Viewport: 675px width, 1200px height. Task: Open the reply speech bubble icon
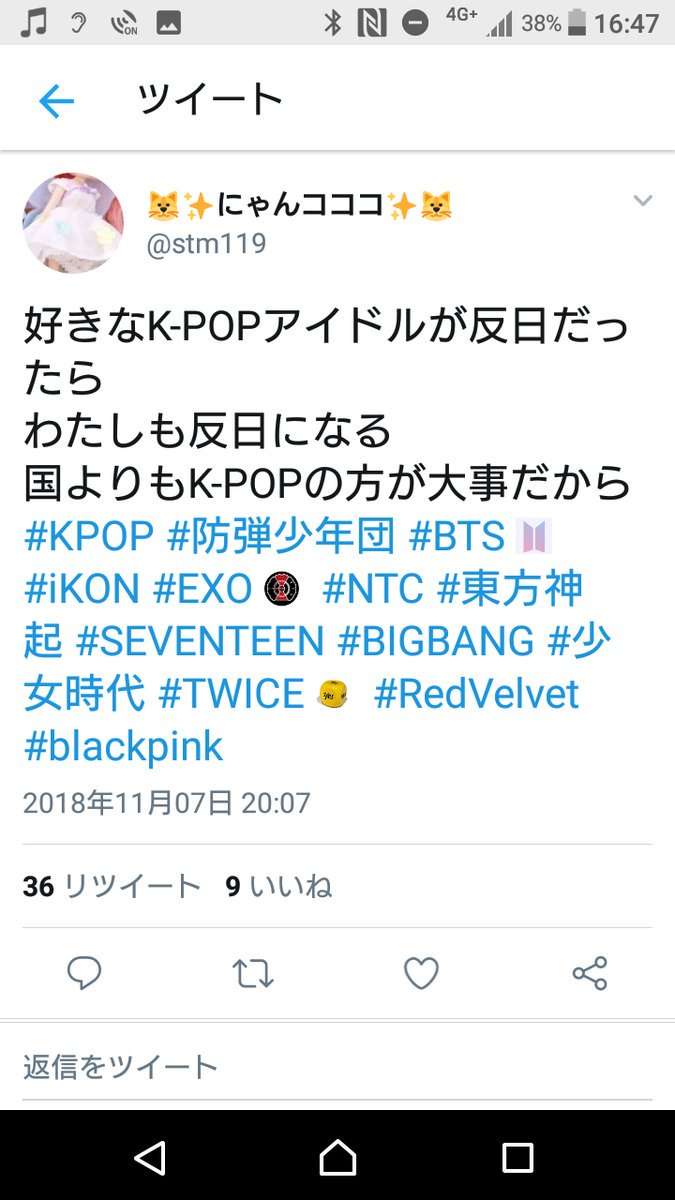(84, 973)
